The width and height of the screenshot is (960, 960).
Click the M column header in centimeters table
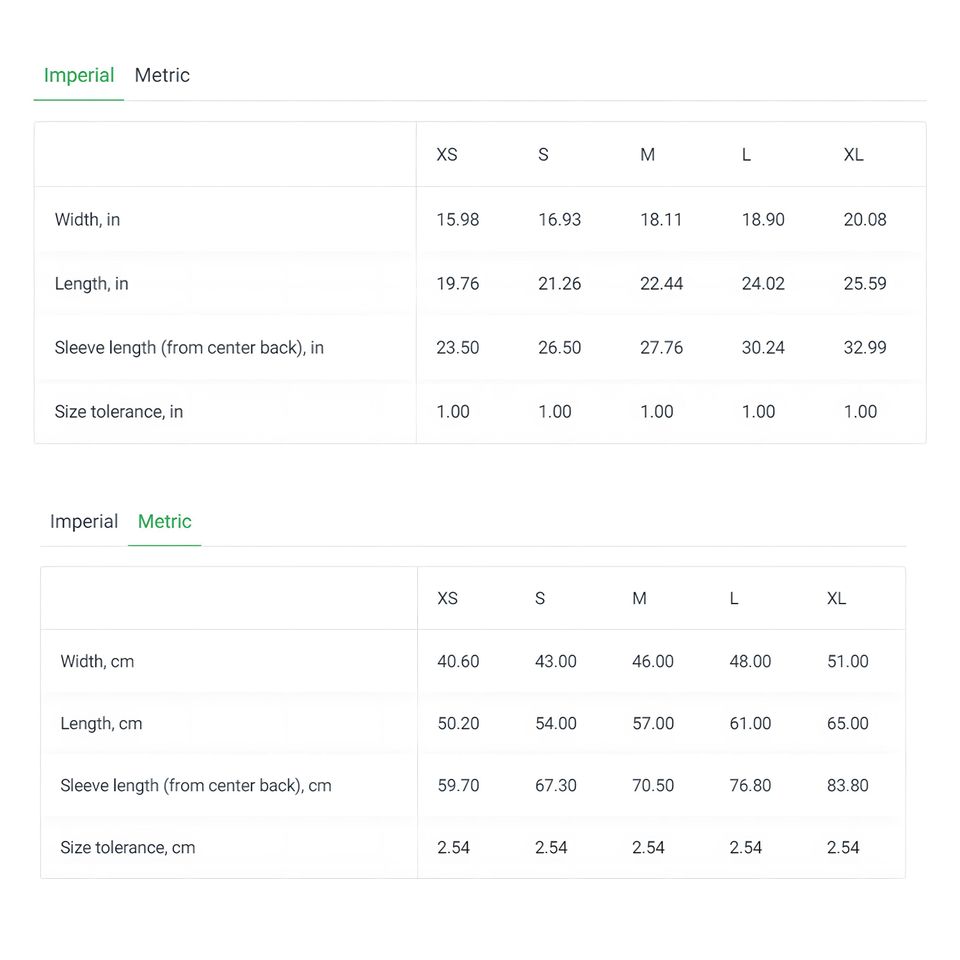point(639,599)
